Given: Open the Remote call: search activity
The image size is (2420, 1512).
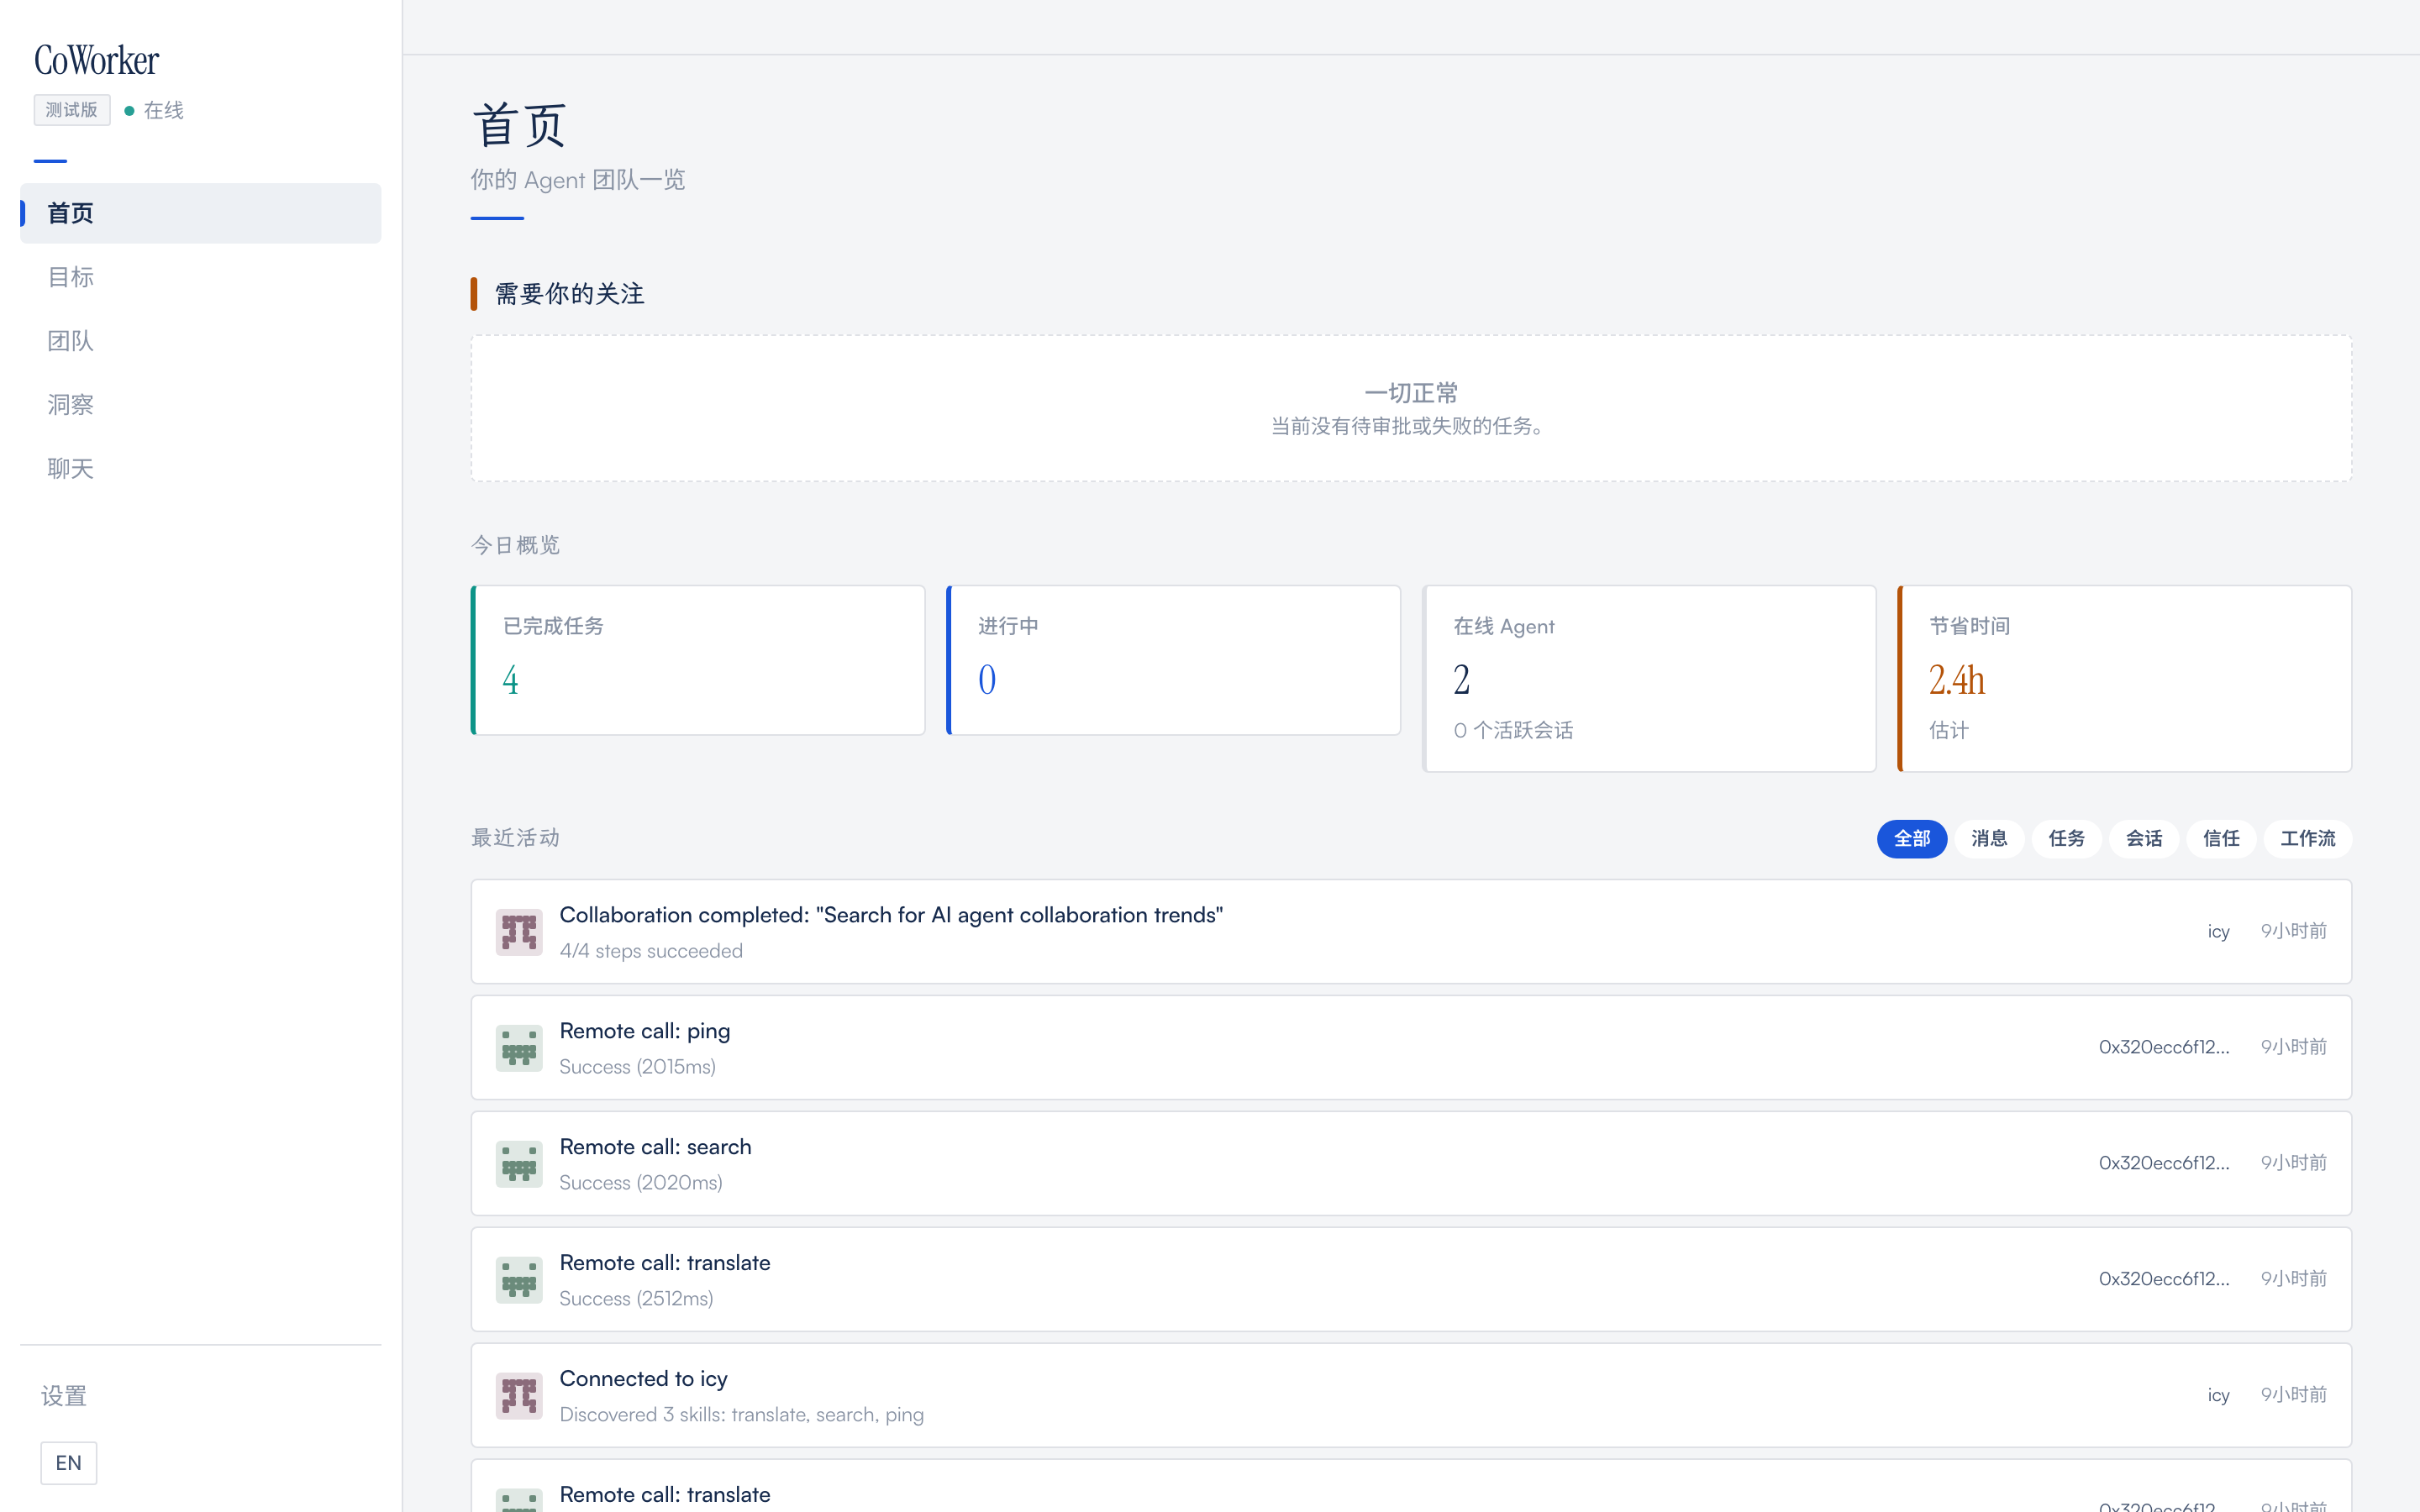Looking at the screenshot, I should [x=1411, y=1164].
